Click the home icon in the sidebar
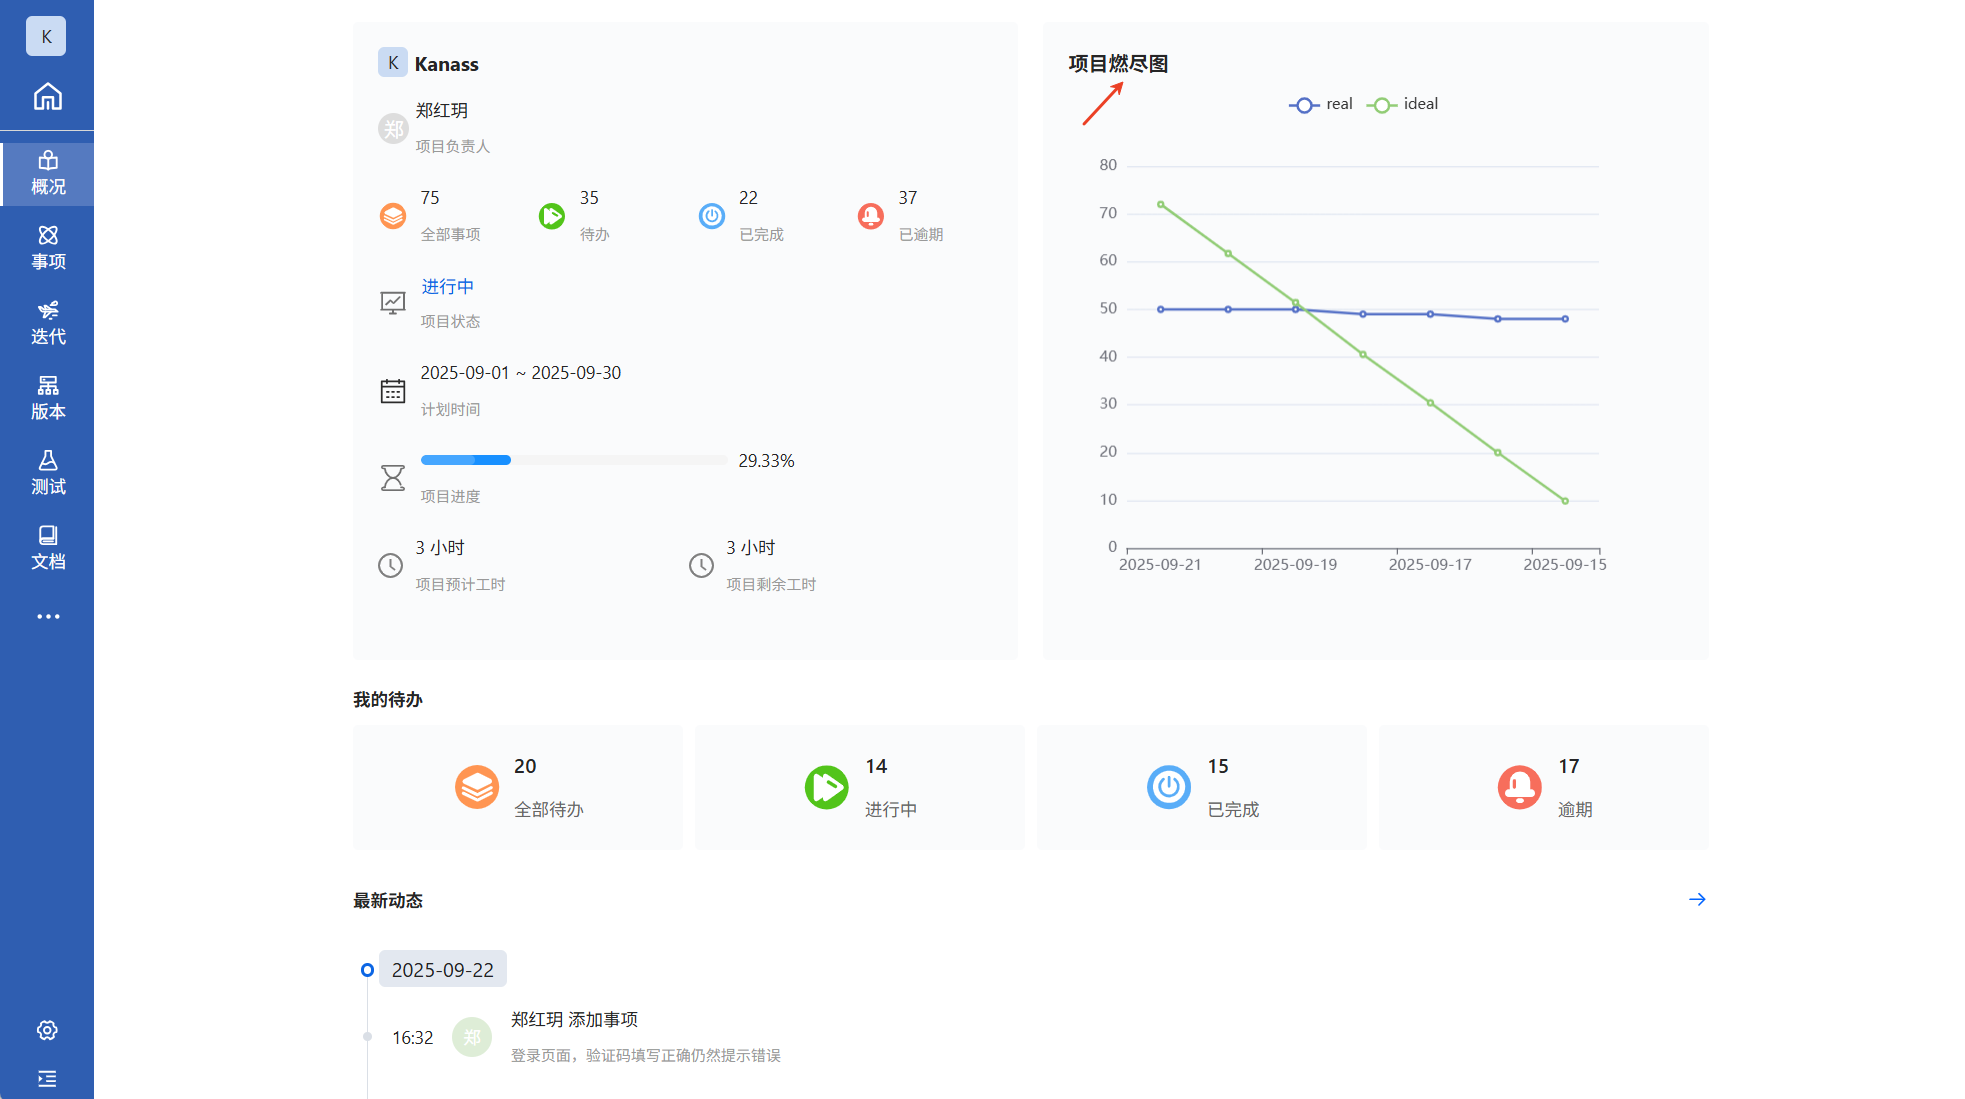 47,97
